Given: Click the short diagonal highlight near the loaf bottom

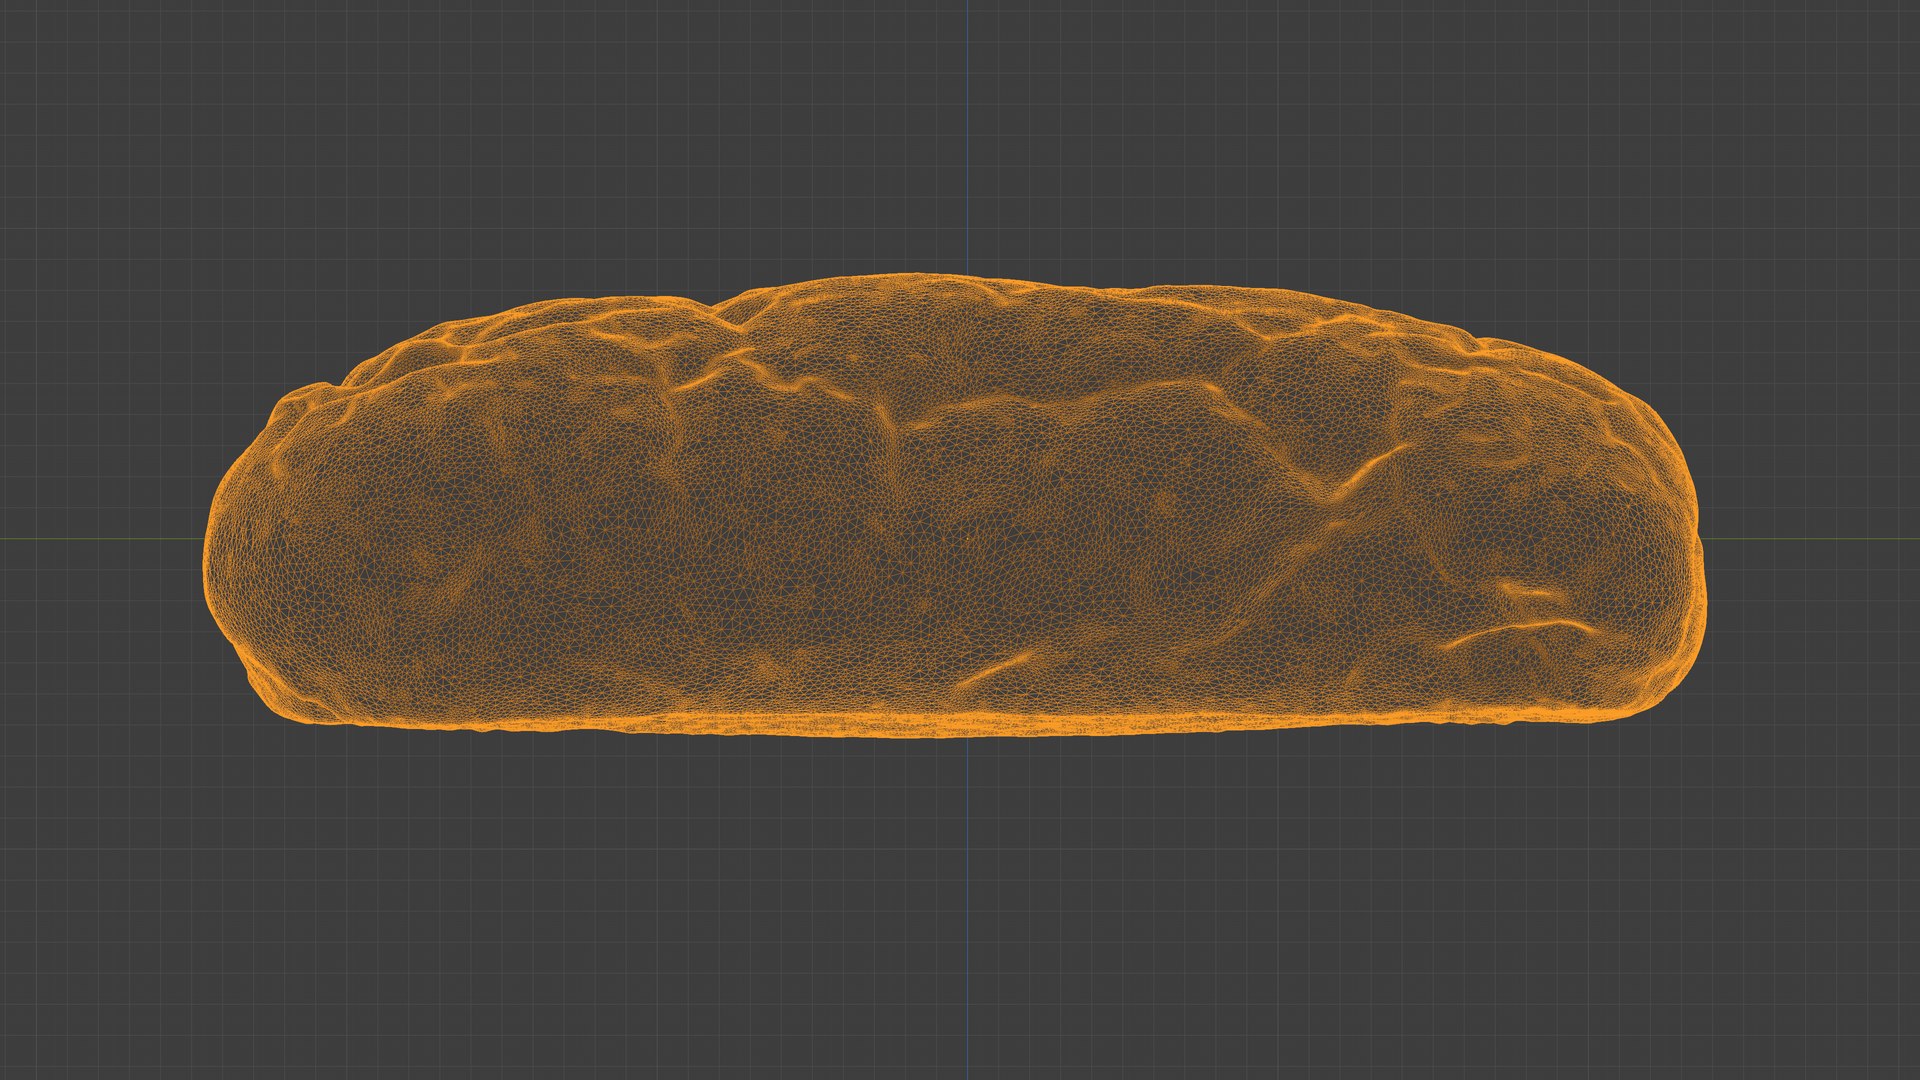Looking at the screenshot, I should 996,668.
